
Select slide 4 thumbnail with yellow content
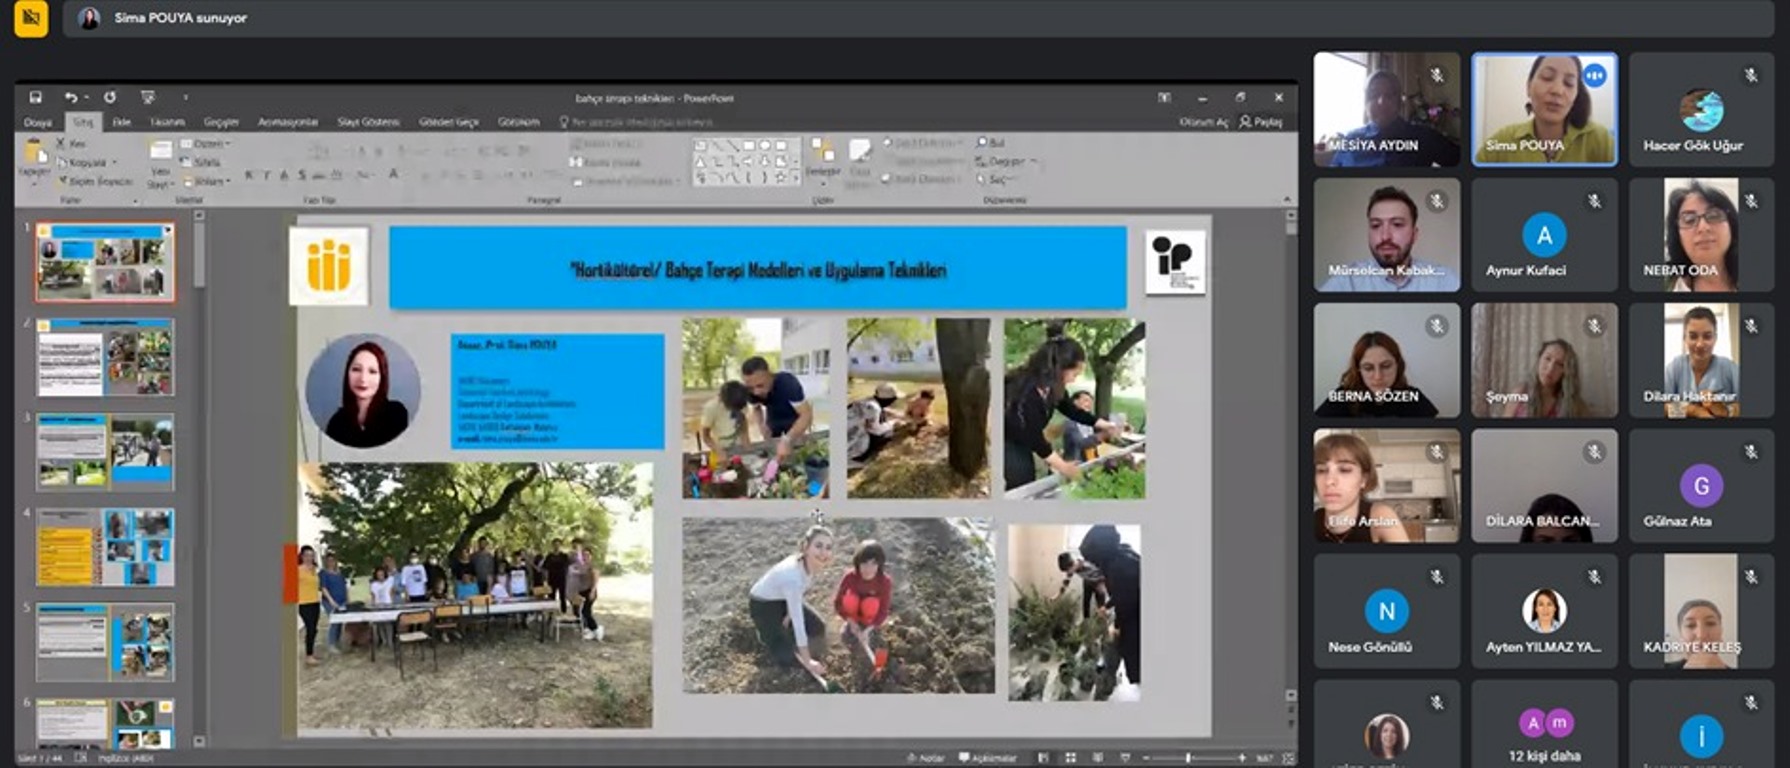(105, 547)
